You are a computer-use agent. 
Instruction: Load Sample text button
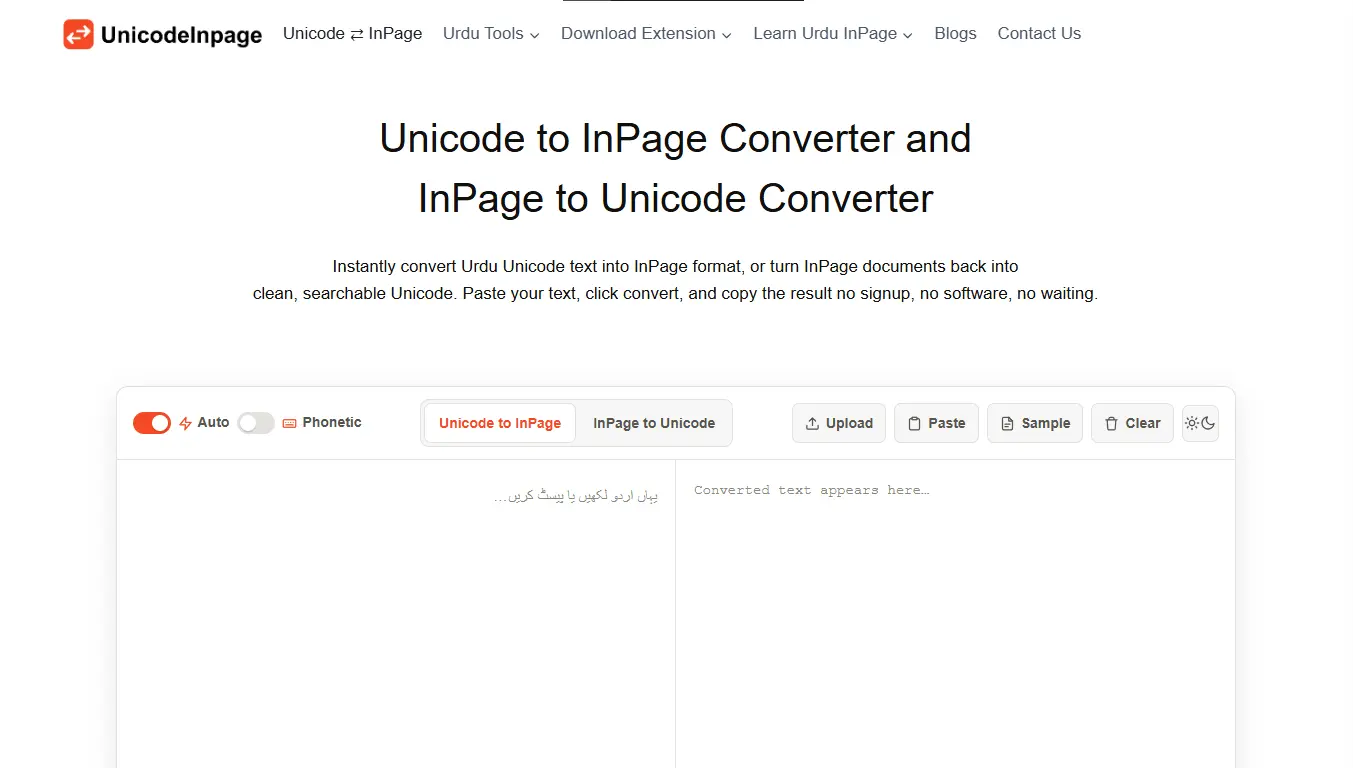tap(1035, 423)
